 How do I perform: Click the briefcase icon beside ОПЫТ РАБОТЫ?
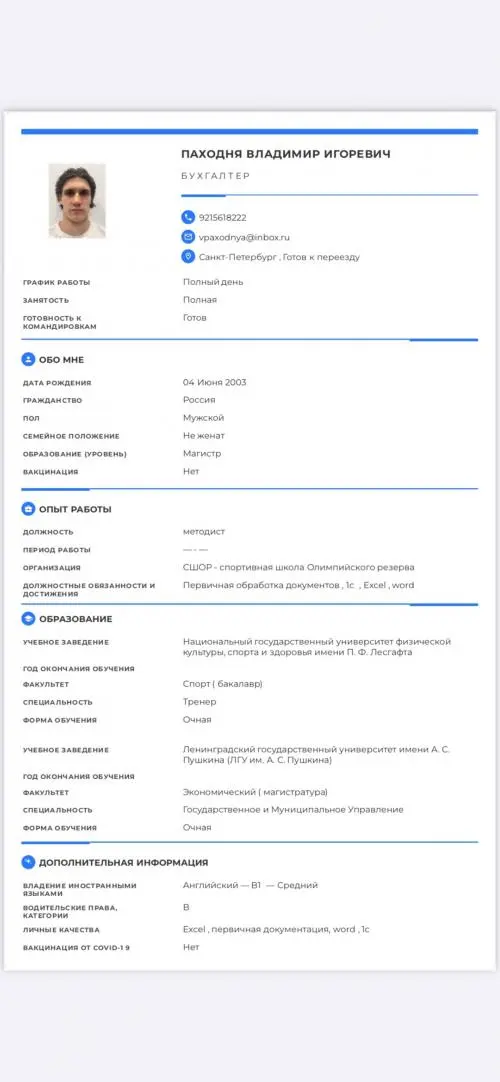(28, 509)
